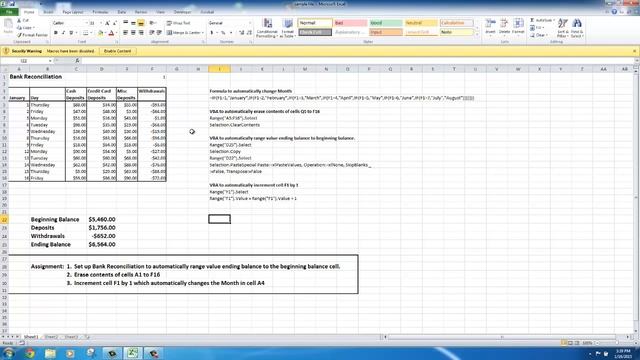Open the General number format dropdown
Viewport: 640px width, 360px height.
coord(250,23)
